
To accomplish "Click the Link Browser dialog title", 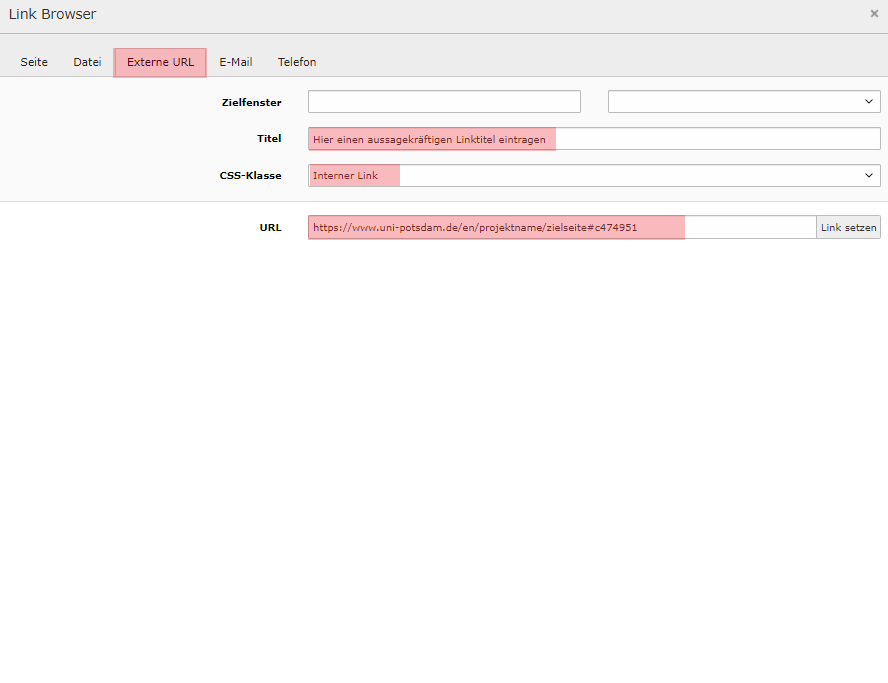I will point(53,14).
